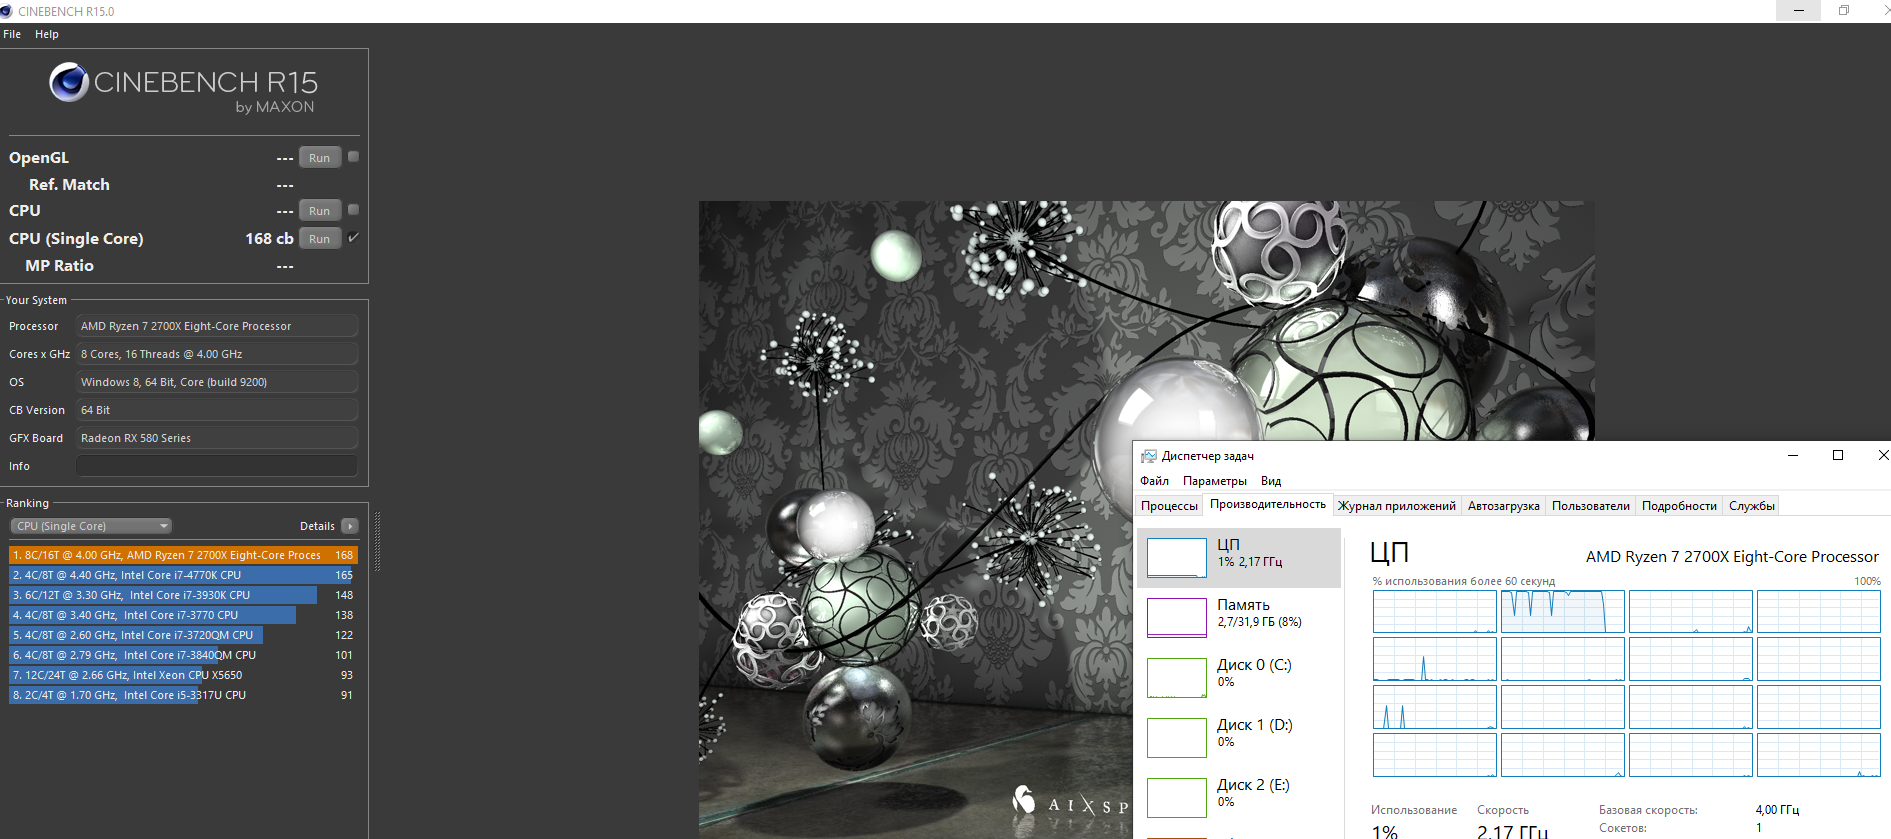
Task: Click the 168 cb single core score
Action: tap(269, 239)
